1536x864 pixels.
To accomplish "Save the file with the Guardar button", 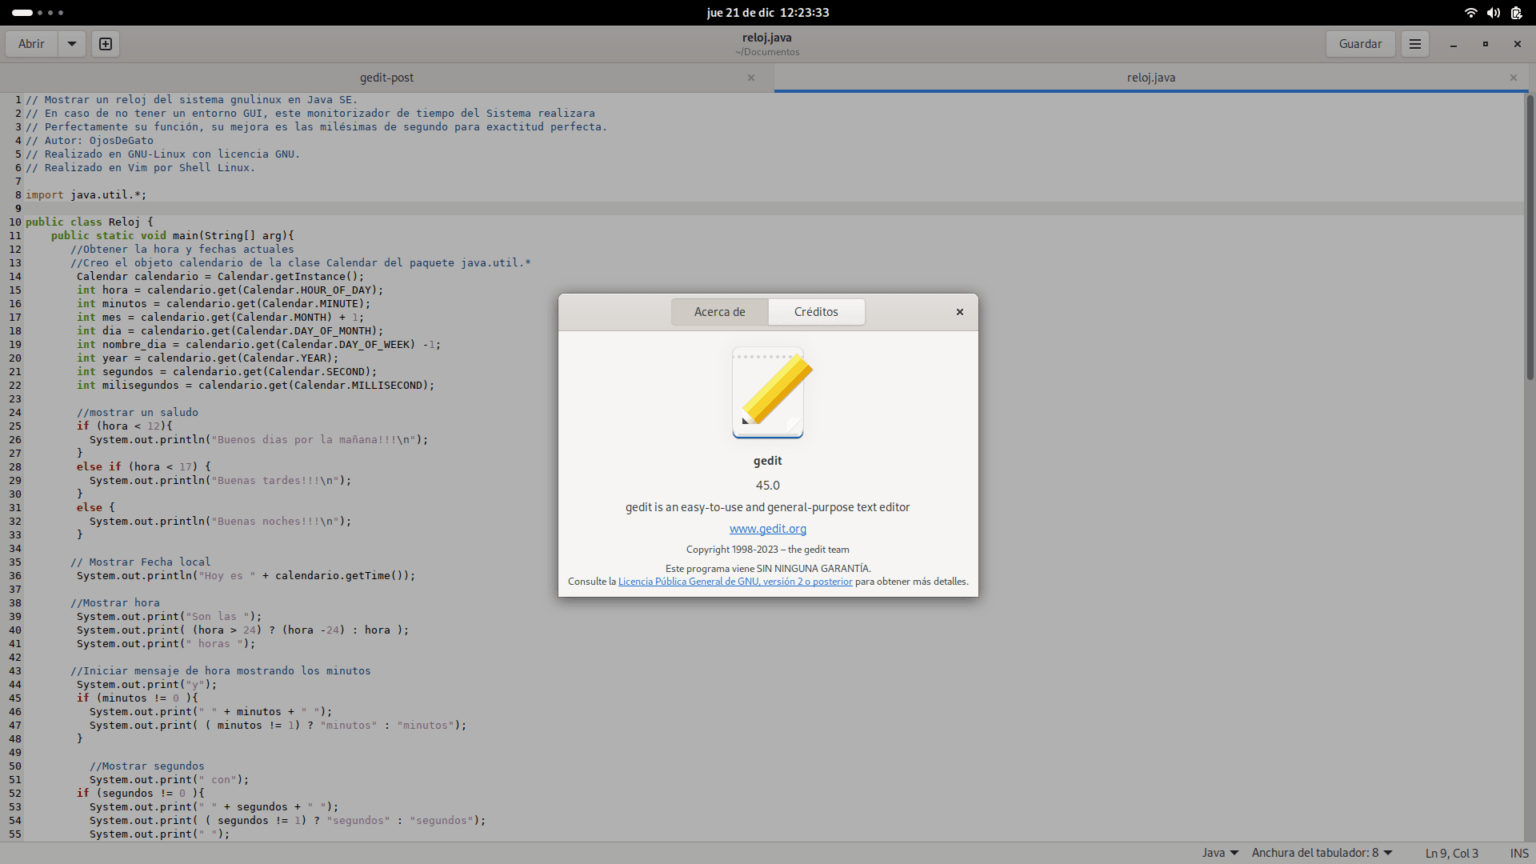I will [x=1360, y=43].
